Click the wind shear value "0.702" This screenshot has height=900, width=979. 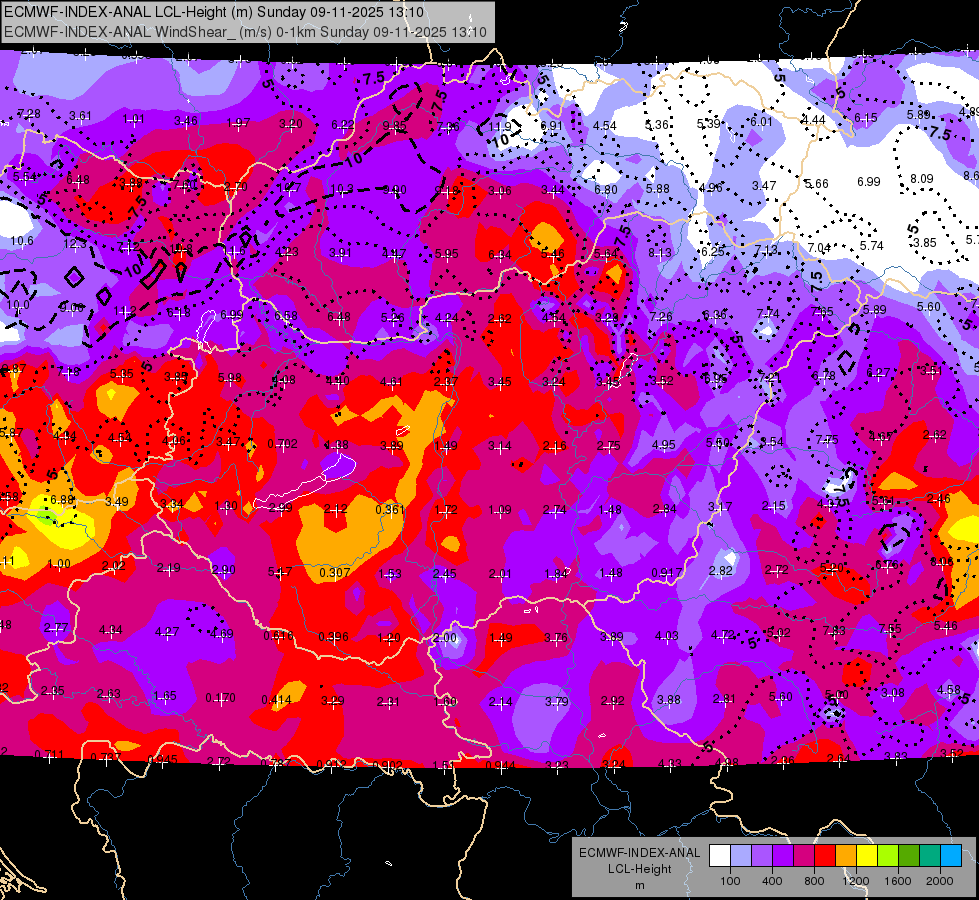point(282,444)
